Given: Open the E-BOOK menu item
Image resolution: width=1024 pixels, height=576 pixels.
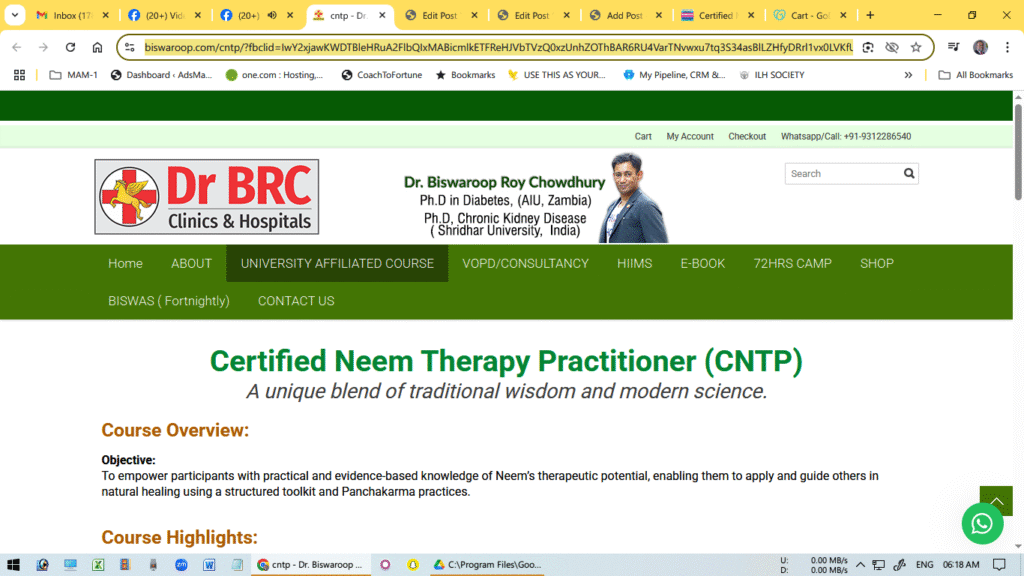Looking at the screenshot, I should [x=703, y=264].
